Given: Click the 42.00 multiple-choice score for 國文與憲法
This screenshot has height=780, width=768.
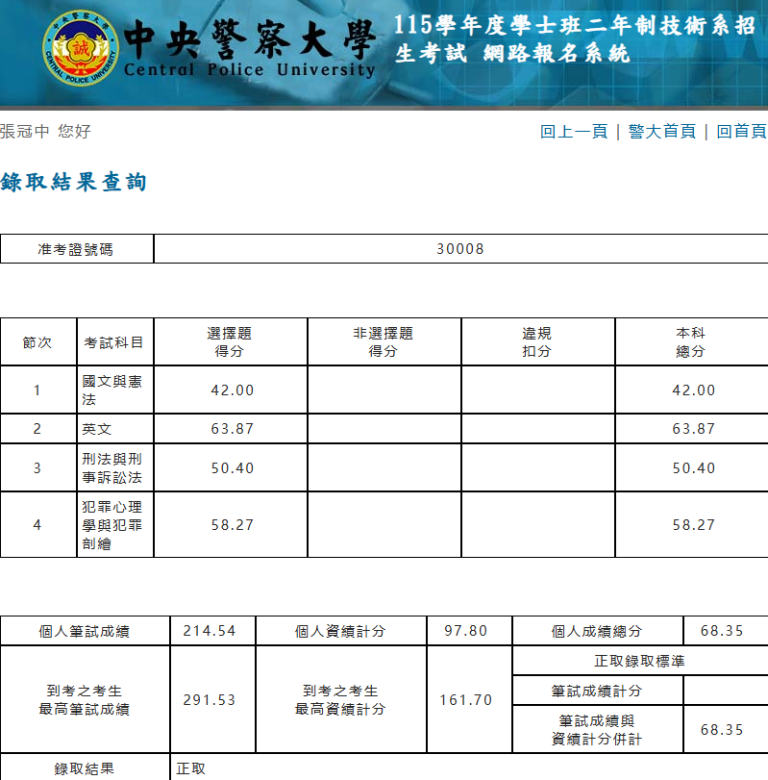Looking at the screenshot, I should [232, 390].
